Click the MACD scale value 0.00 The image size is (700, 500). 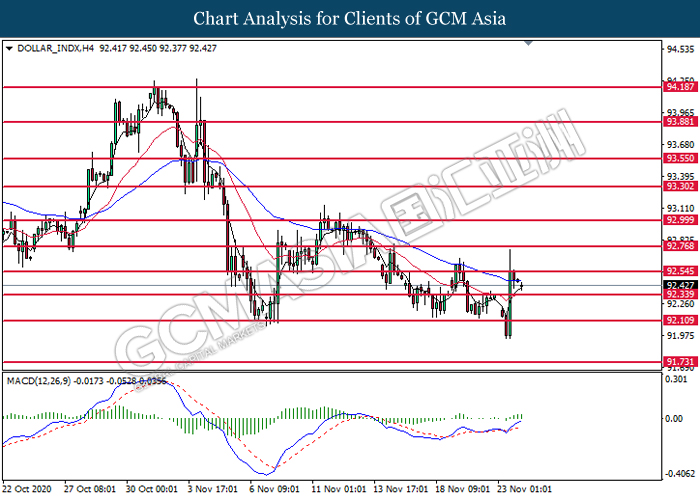coord(674,419)
